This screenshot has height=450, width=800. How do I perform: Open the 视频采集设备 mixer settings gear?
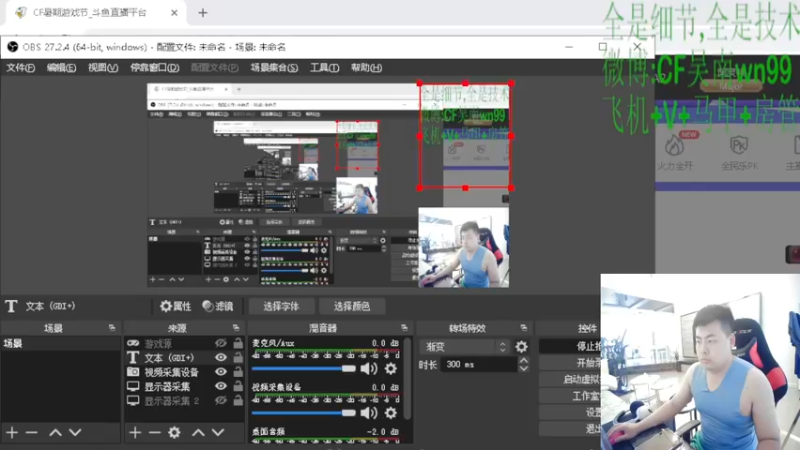click(391, 413)
